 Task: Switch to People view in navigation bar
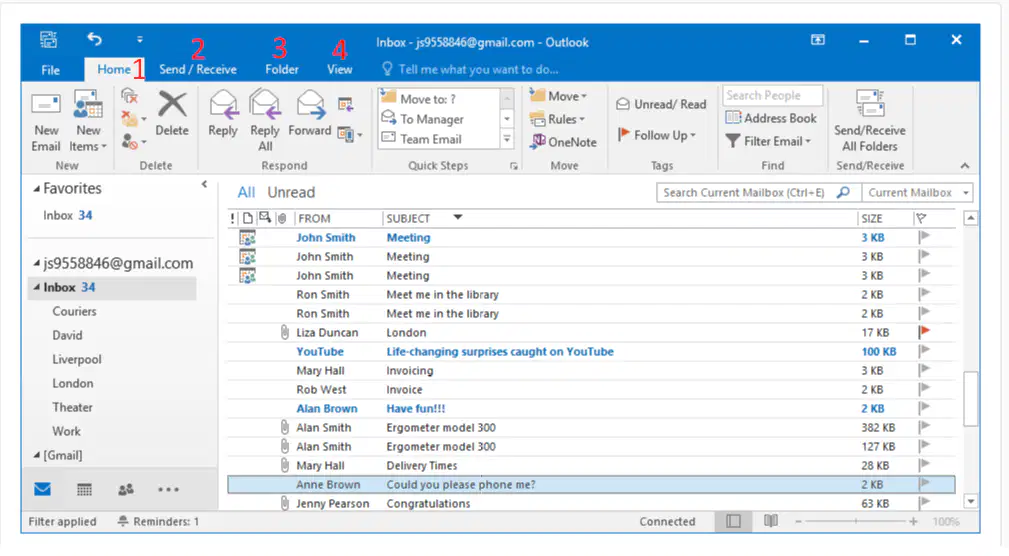coord(126,490)
